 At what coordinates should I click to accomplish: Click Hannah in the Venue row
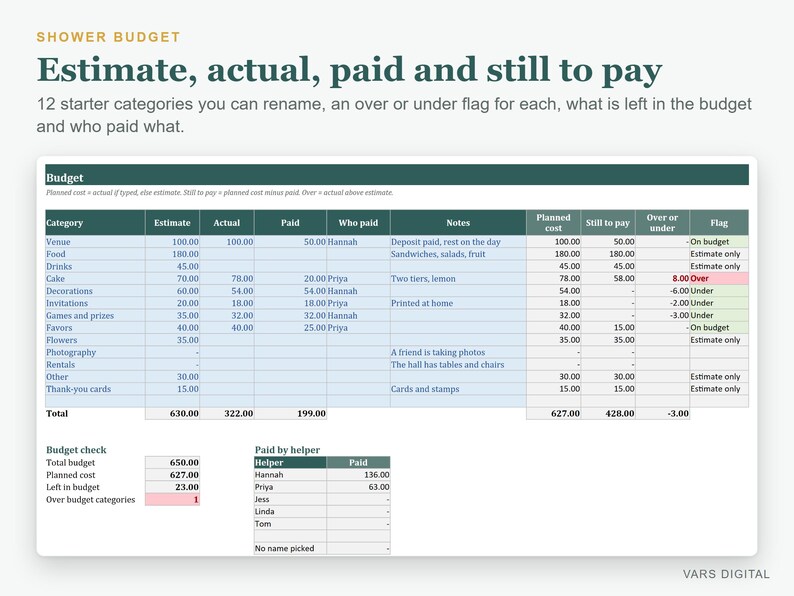[x=359, y=242]
